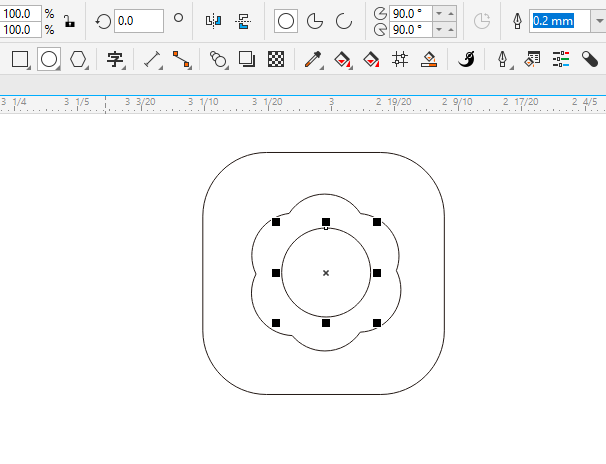This screenshot has height=464, width=606.
Task: Select the Ellipse tool
Action: pos(49,59)
